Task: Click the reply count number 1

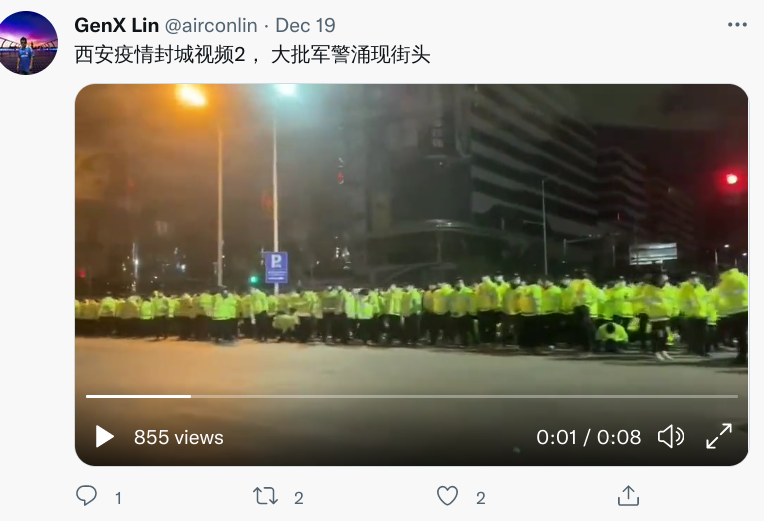Action: tap(118, 498)
